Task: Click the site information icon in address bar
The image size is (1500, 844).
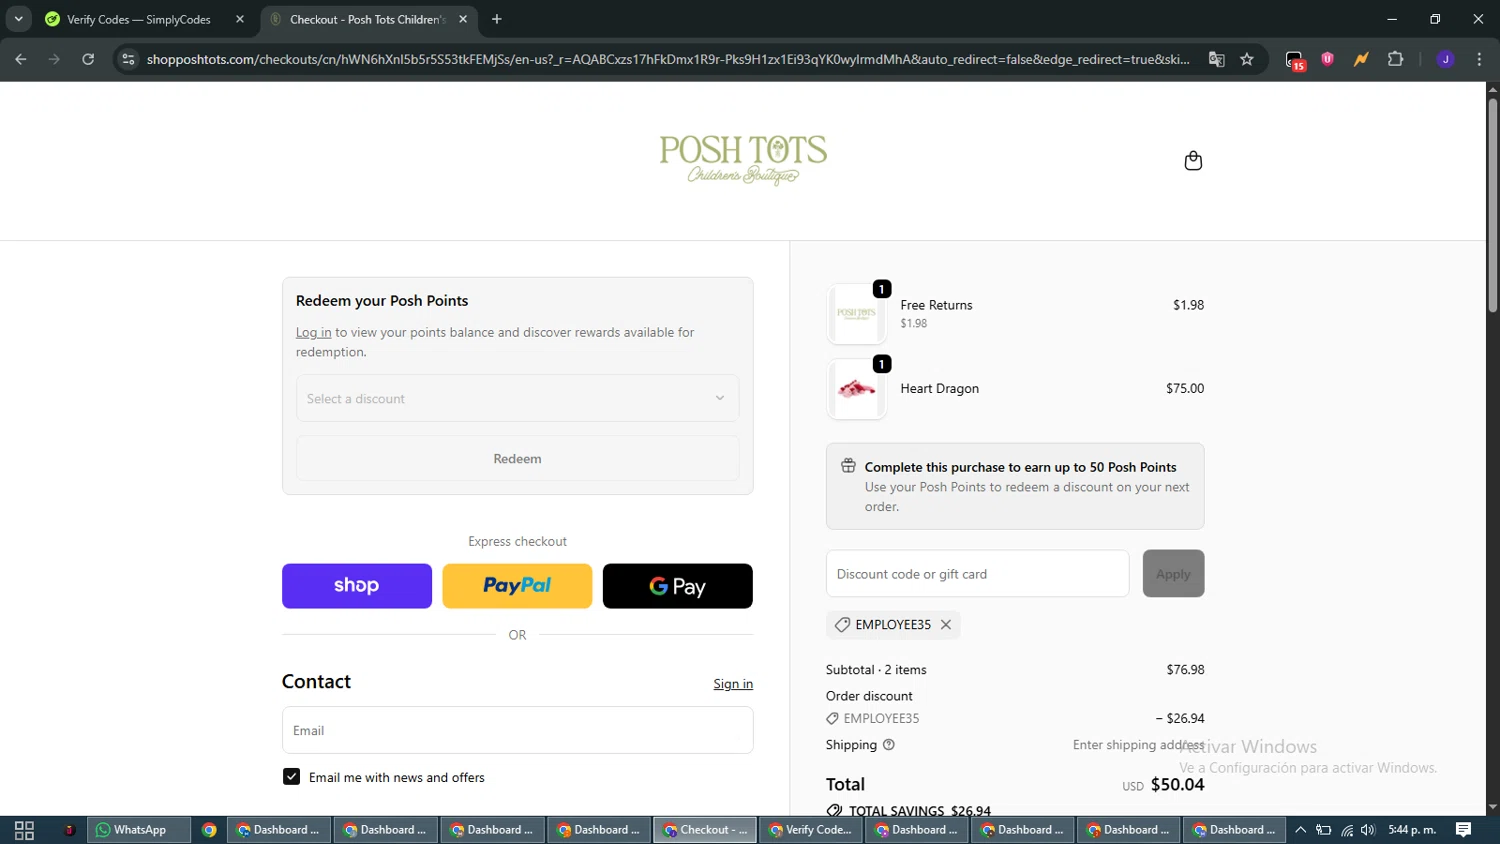Action: coord(127,59)
